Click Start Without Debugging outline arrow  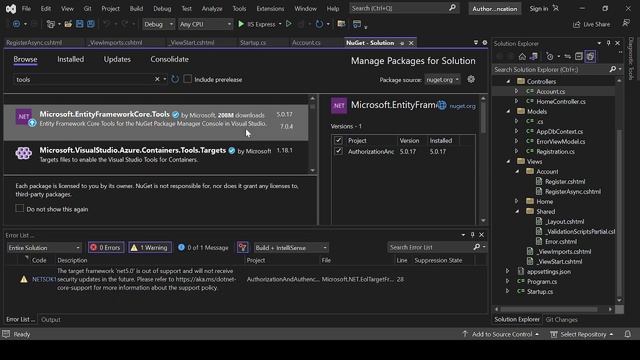point(289,24)
